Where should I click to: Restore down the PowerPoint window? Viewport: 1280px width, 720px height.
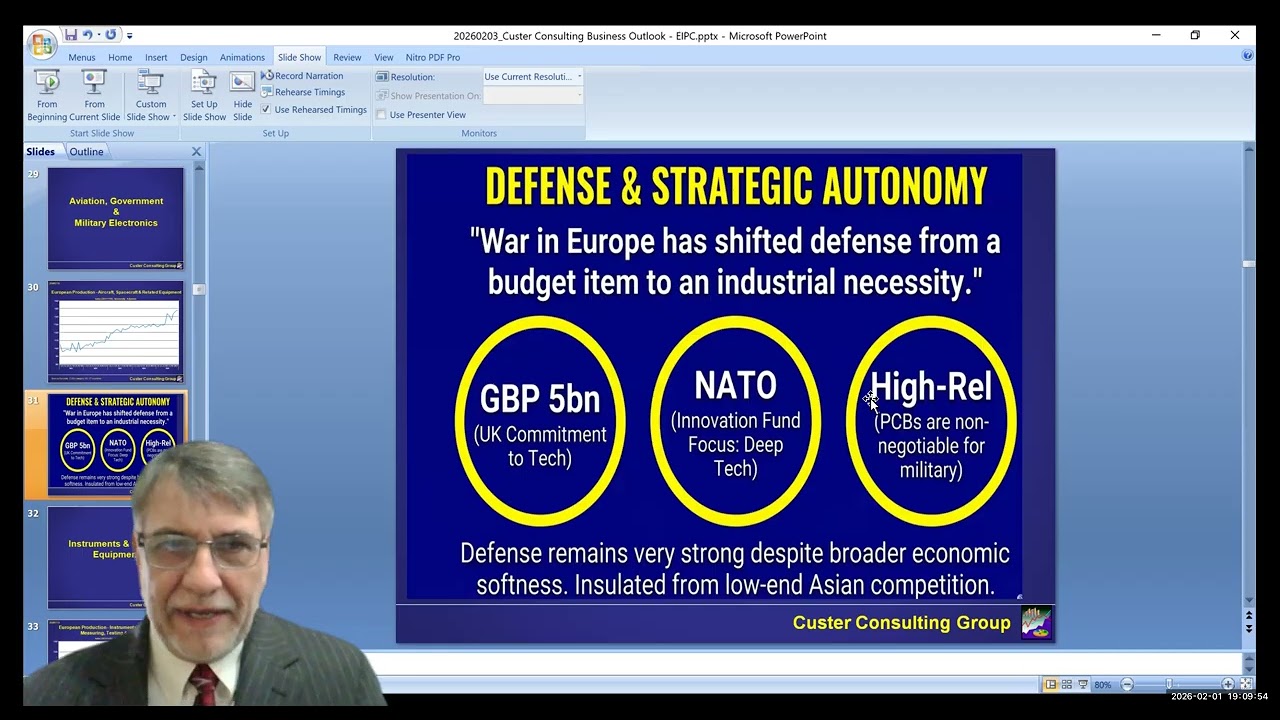(1195, 35)
